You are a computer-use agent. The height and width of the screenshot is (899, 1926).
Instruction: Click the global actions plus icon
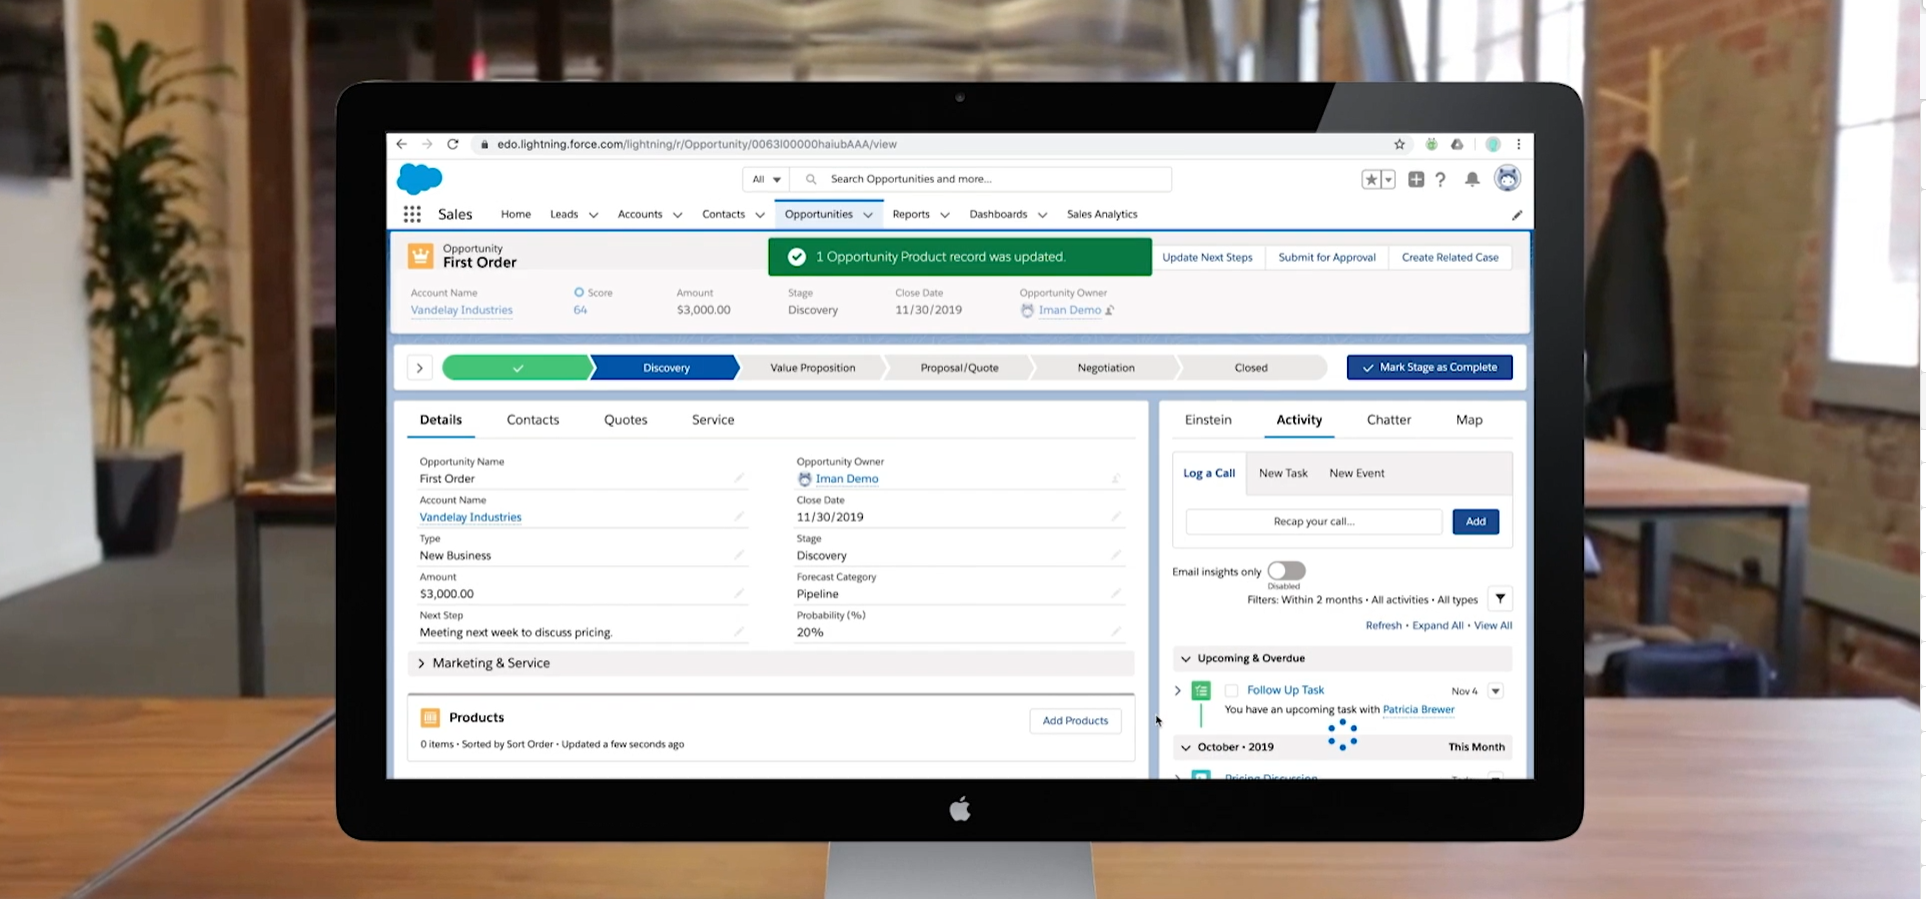coord(1416,180)
